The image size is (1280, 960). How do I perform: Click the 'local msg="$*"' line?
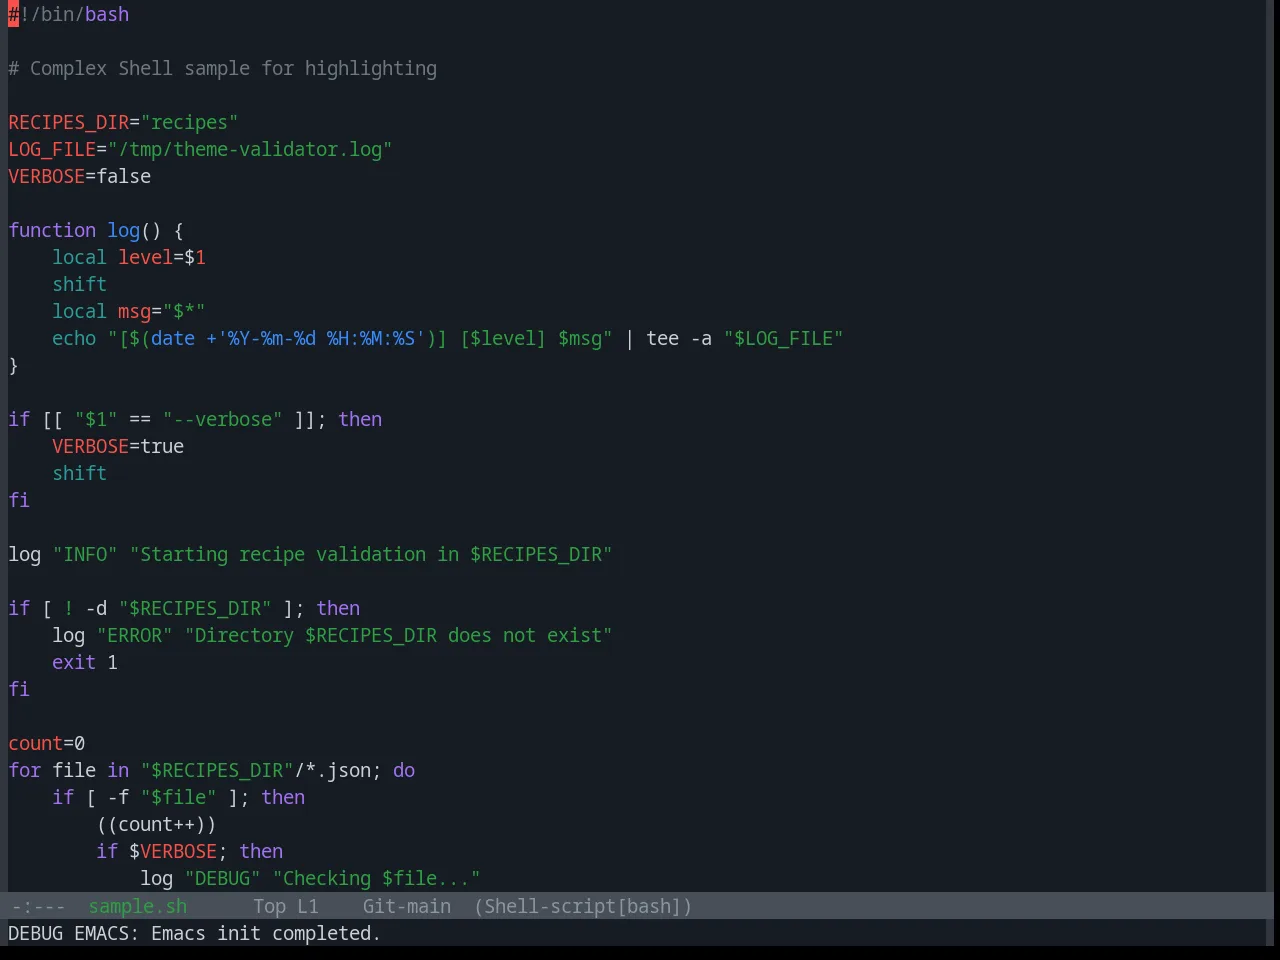(129, 311)
